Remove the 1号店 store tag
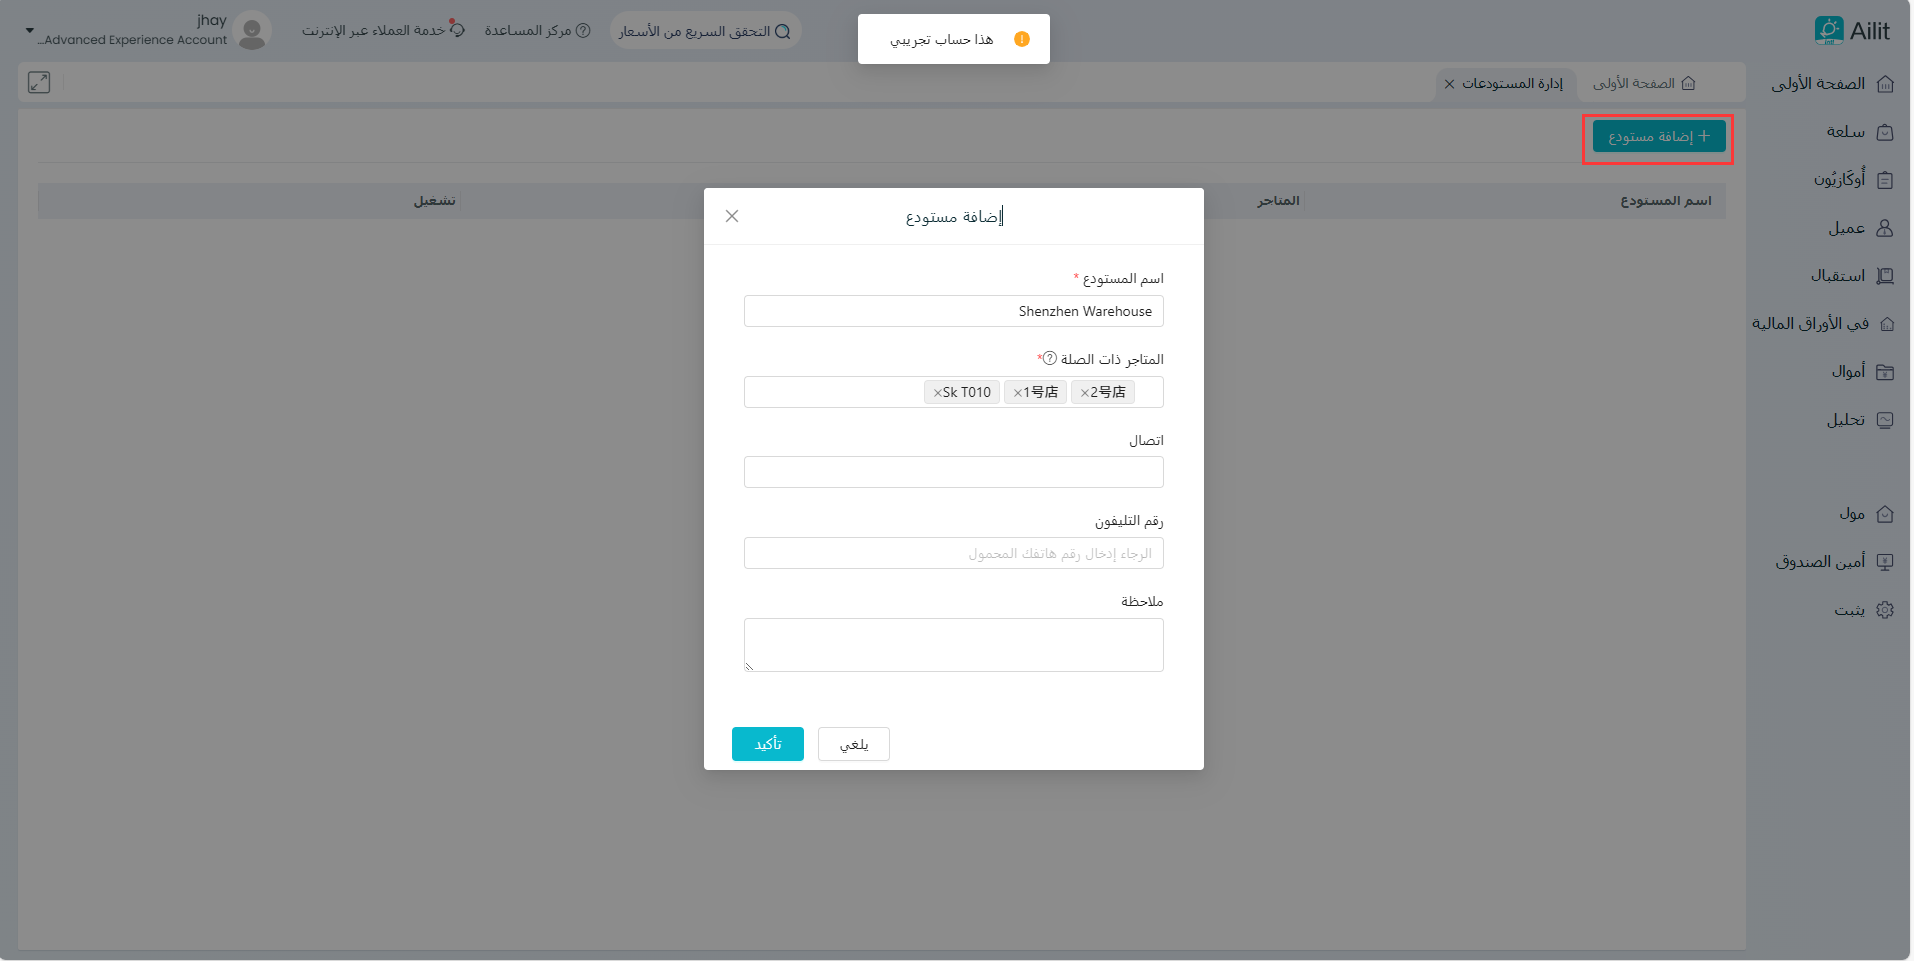This screenshot has width=1914, height=961. (1018, 393)
